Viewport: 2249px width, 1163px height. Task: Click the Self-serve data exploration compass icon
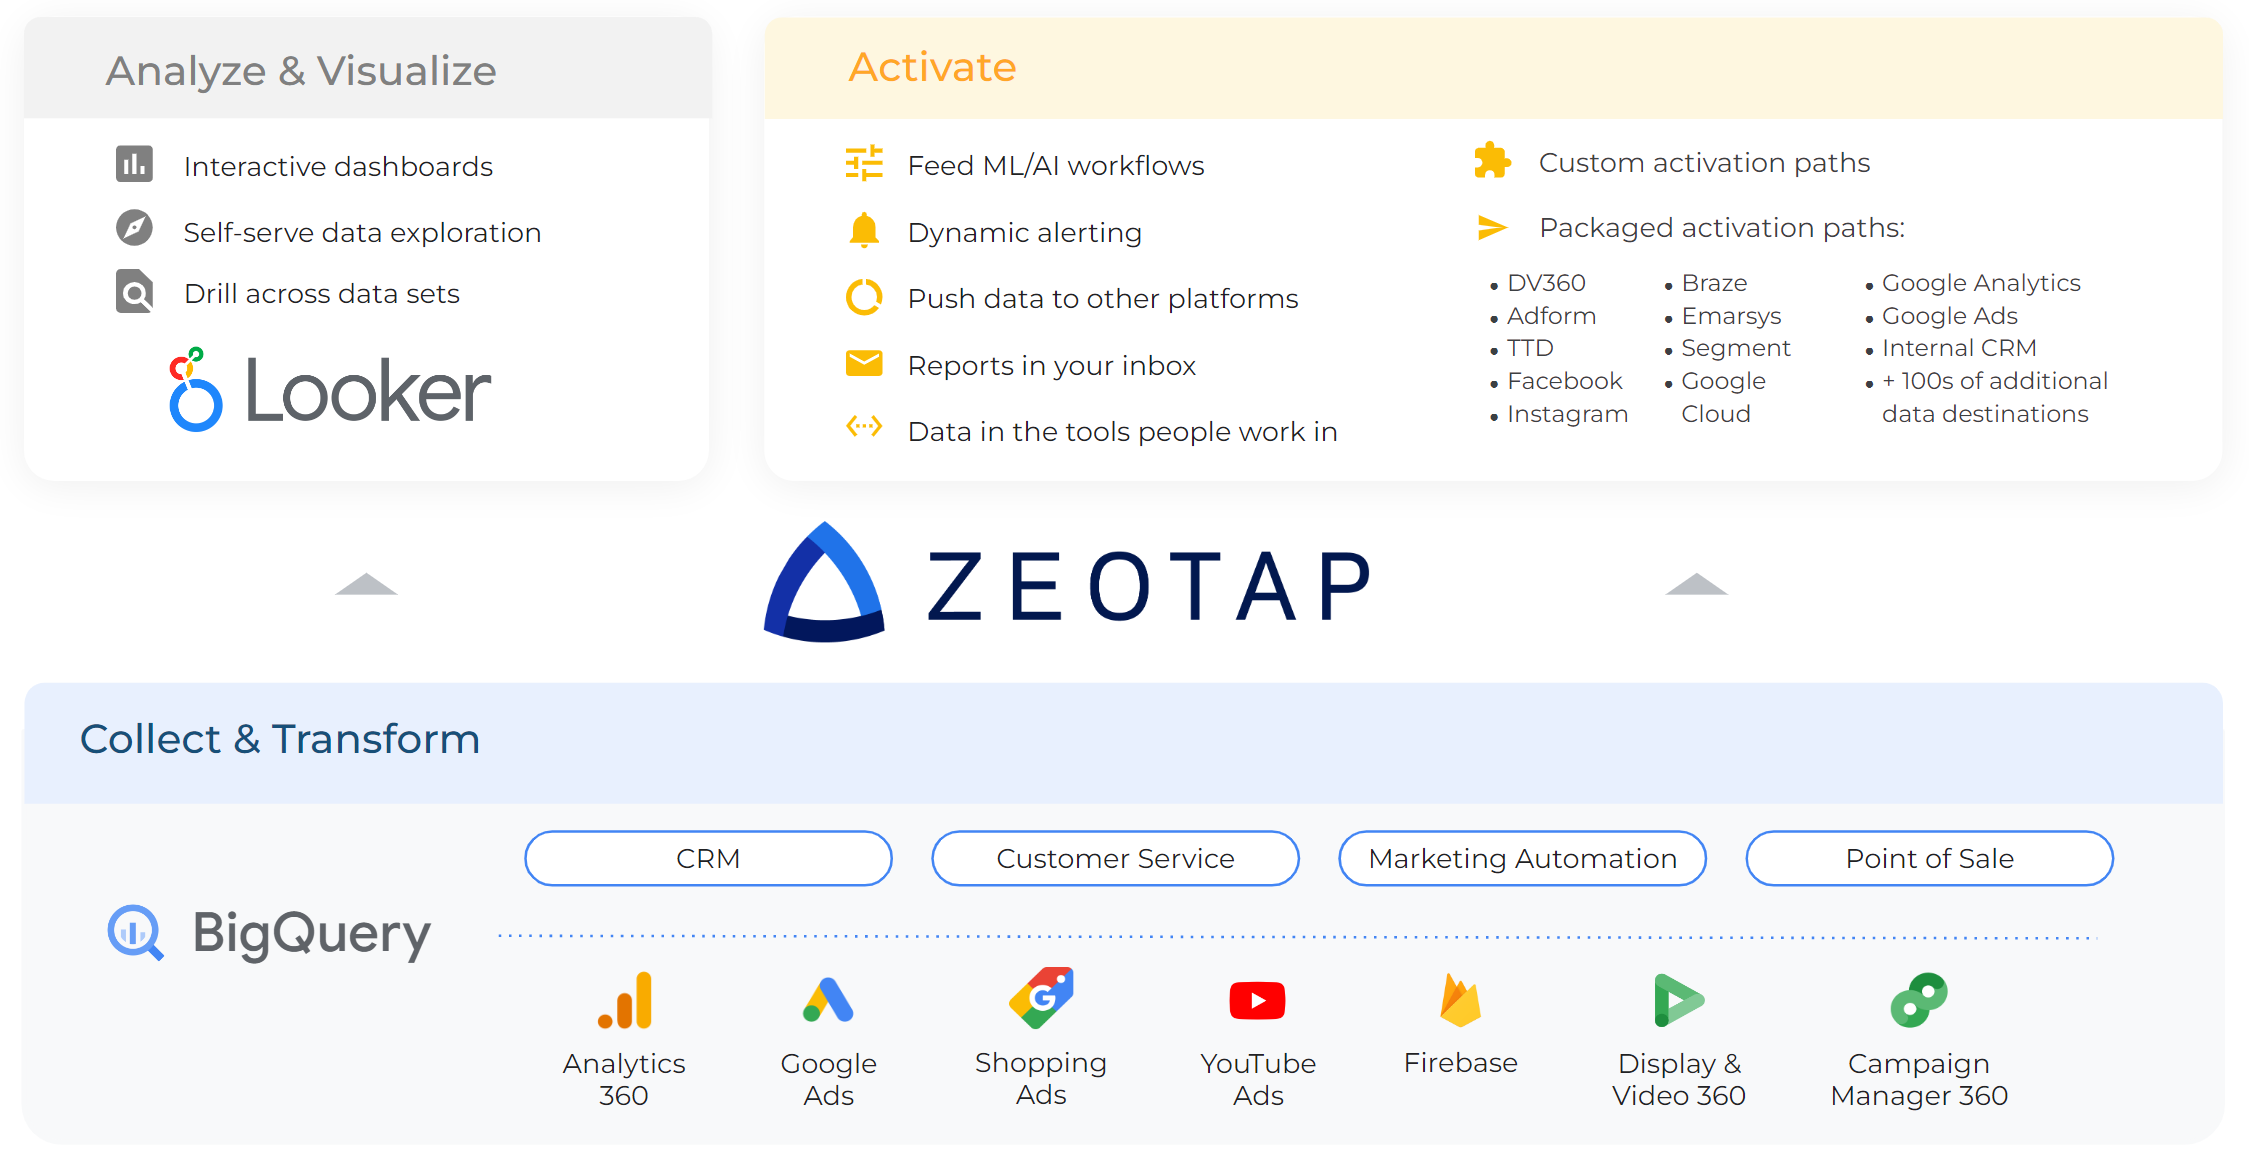click(134, 228)
